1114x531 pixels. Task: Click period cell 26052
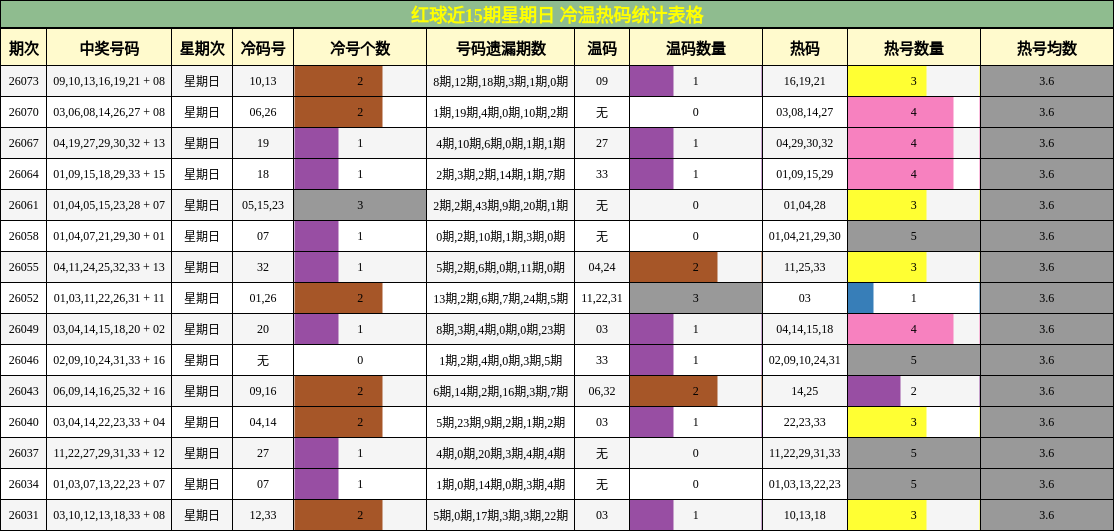[x=23, y=298]
